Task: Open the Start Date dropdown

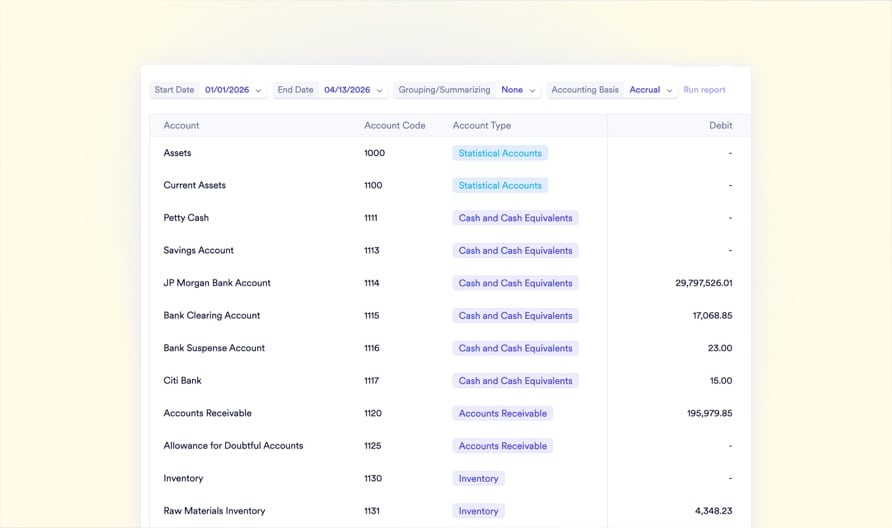Action: tap(208, 90)
